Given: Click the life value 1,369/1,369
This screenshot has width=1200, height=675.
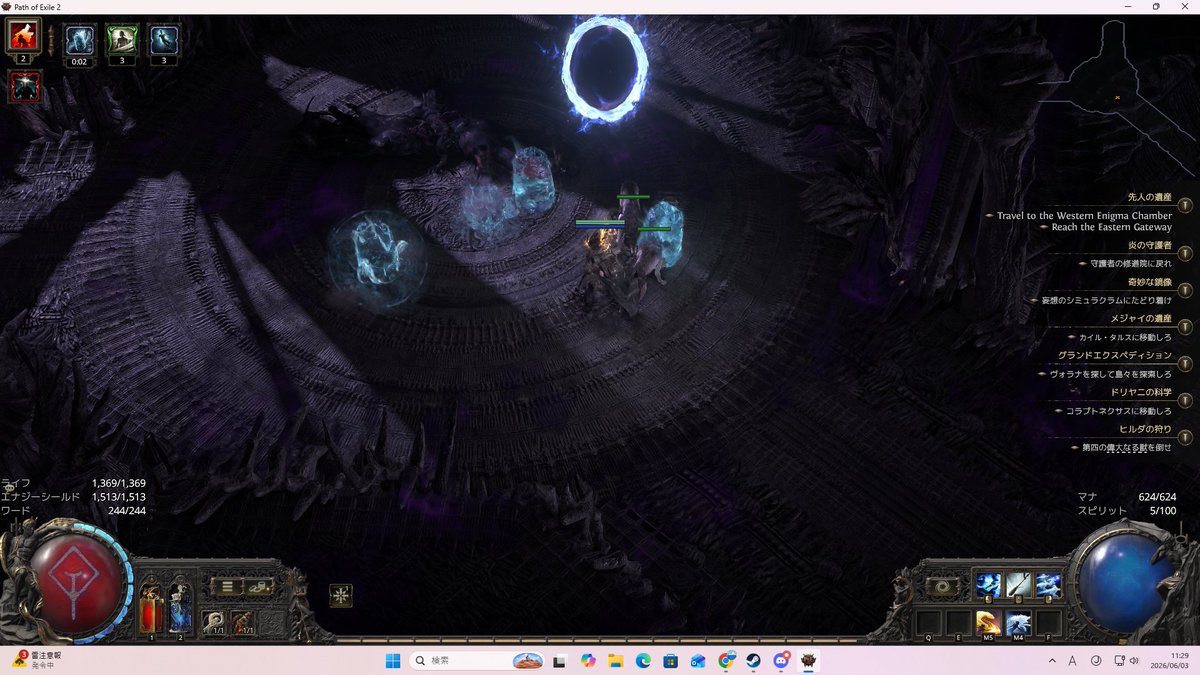Looking at the screenshot, I should point(119,483).
